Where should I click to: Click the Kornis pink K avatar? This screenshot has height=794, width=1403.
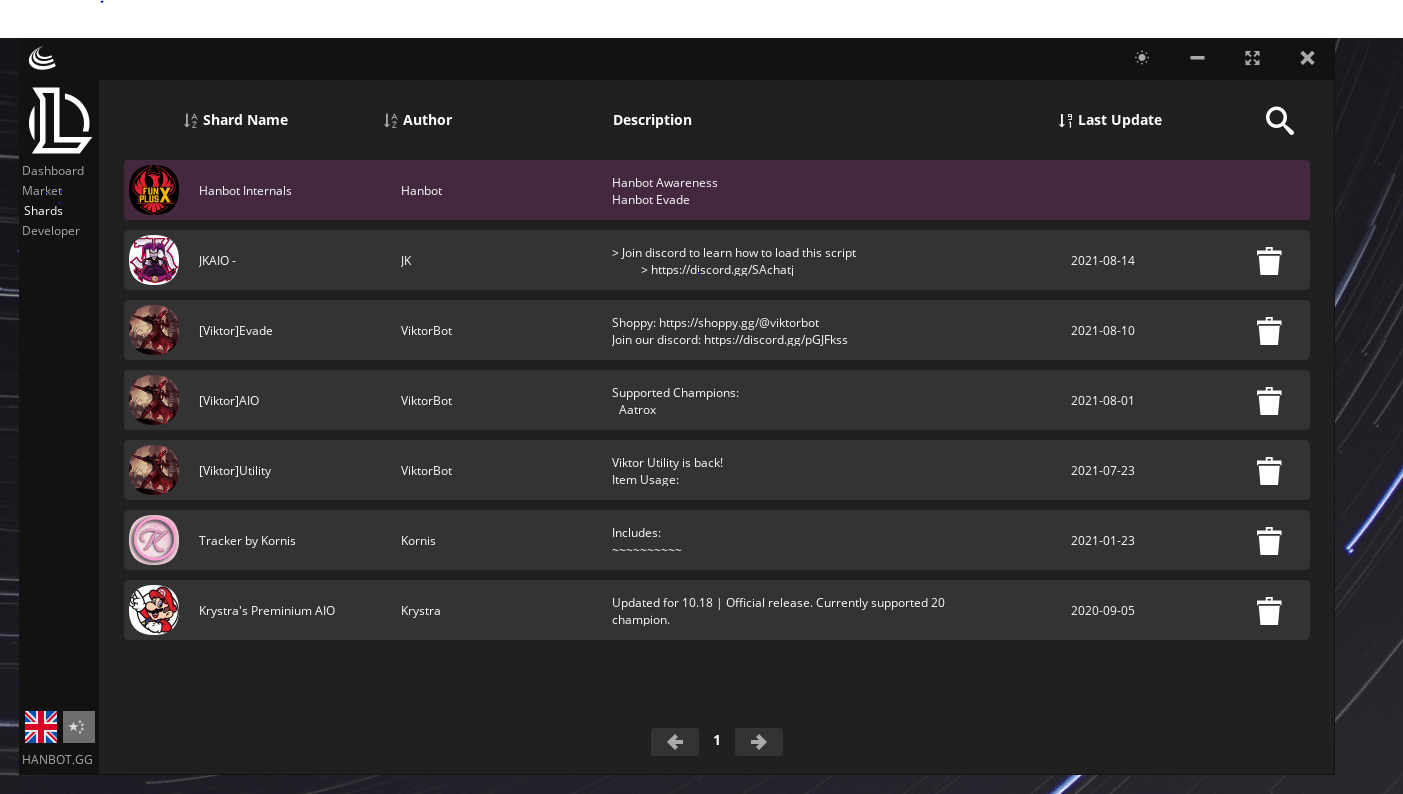pyautogui.click(x=154, y=540)
